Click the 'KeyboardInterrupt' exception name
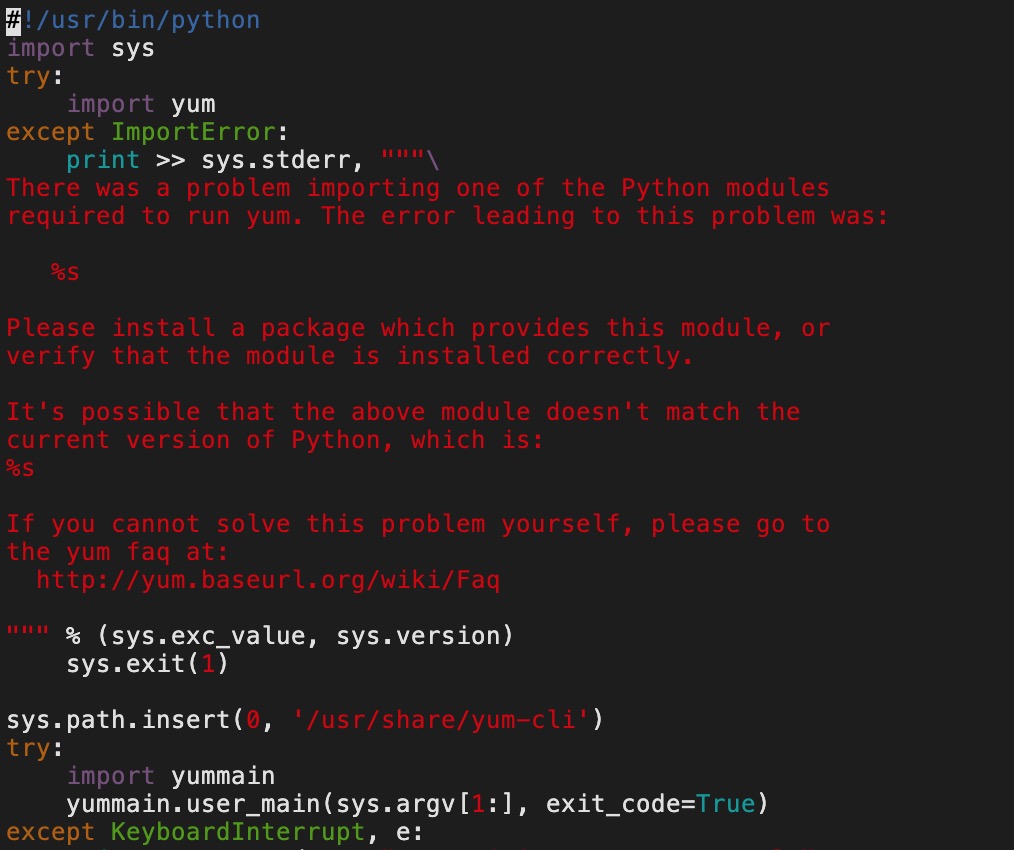The height and width of the screenshot is (850, 1014). click(238, 832)
